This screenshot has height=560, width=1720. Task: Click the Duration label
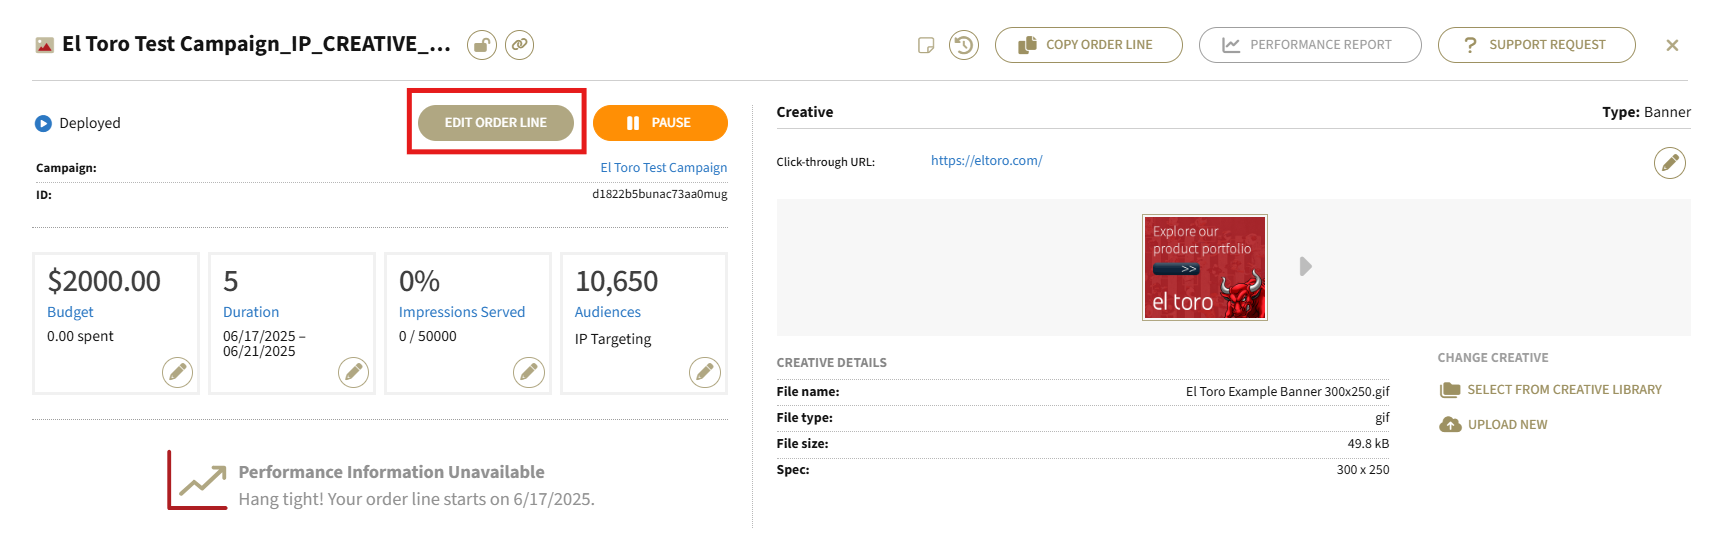[x=251, y=312]
